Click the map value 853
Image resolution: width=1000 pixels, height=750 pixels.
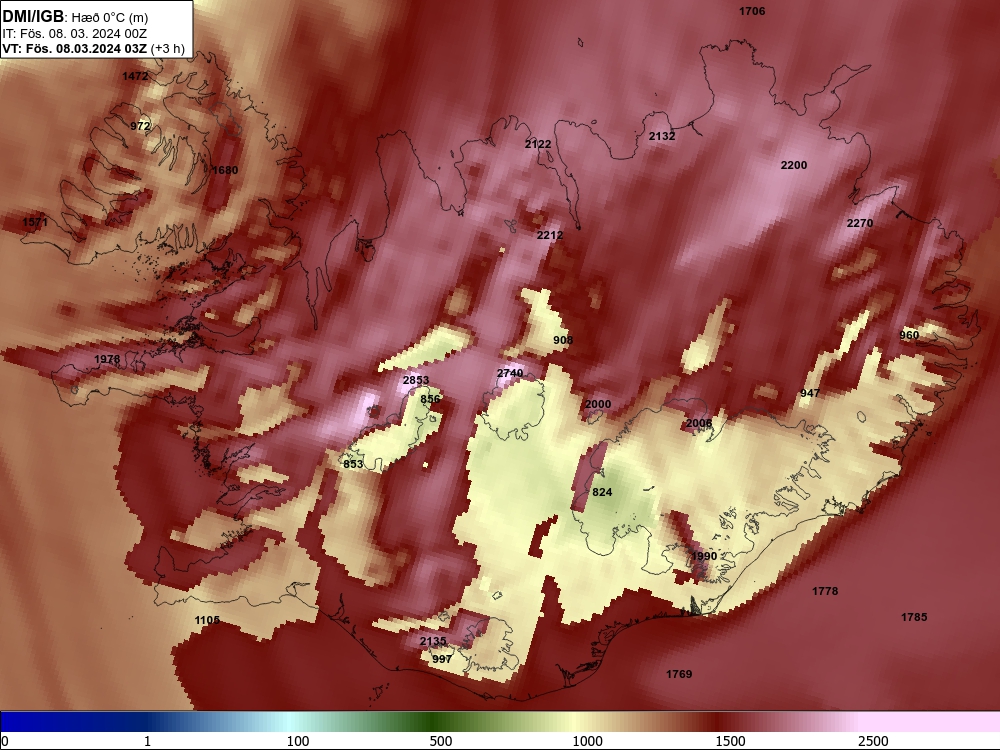[x=353, y=464]
